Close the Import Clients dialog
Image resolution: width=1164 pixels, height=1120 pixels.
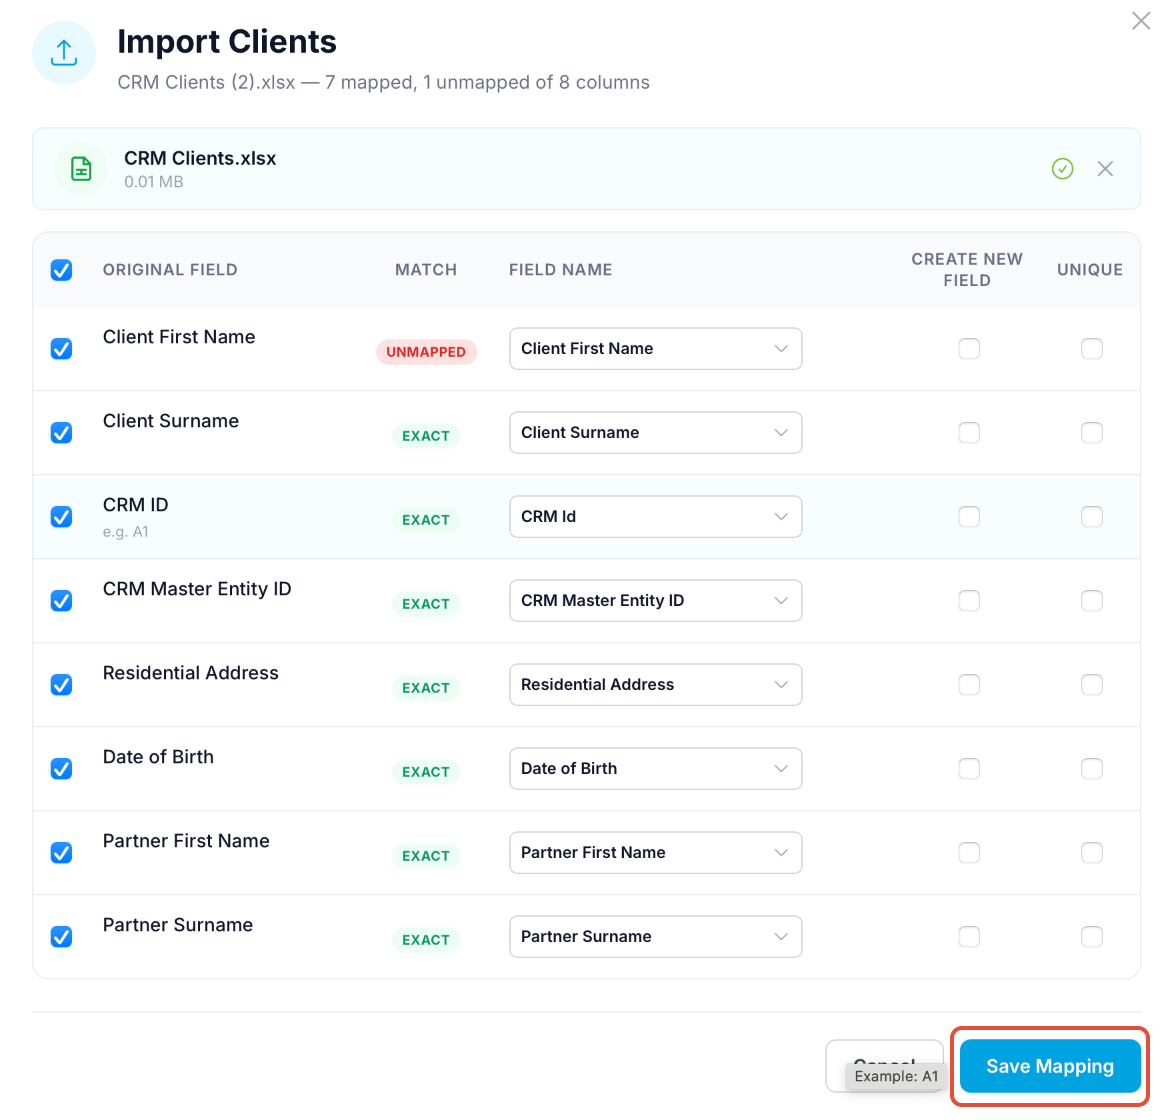[1140, 21]
